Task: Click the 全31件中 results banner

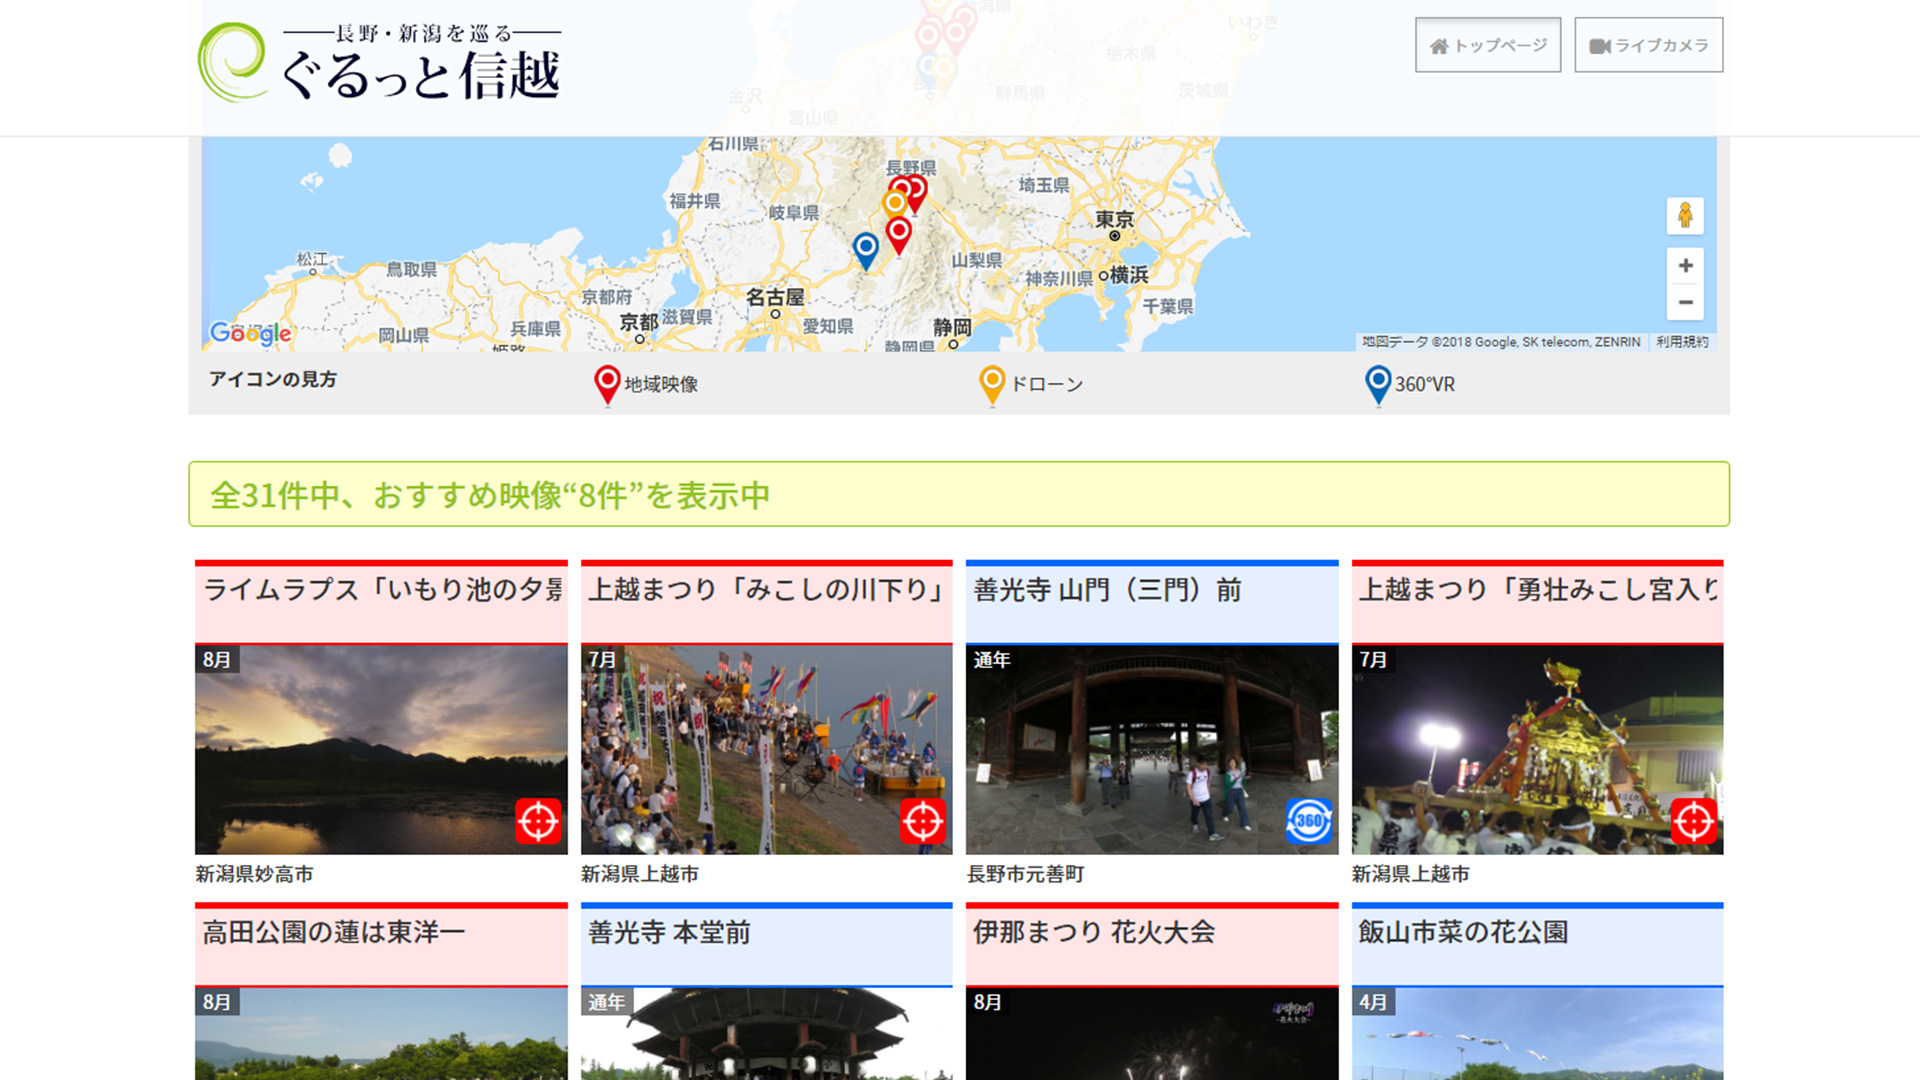Action: pyautogui.click(x=959, y=494)
